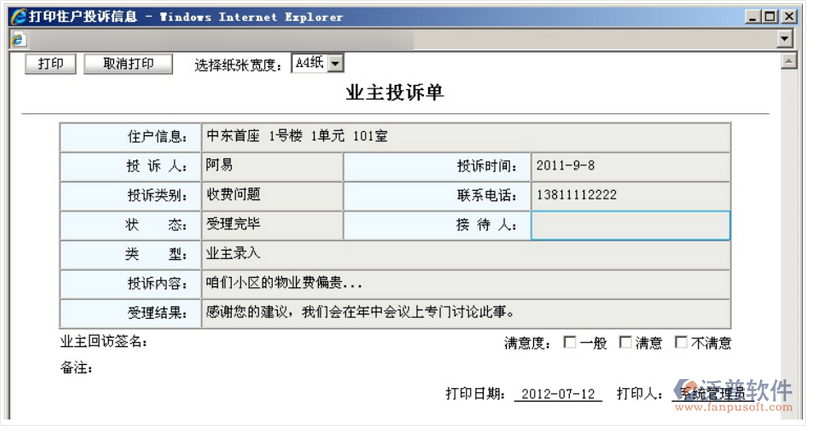Click the 备注 label
This screenshot has height=431, width=818.
click(76, 368)
